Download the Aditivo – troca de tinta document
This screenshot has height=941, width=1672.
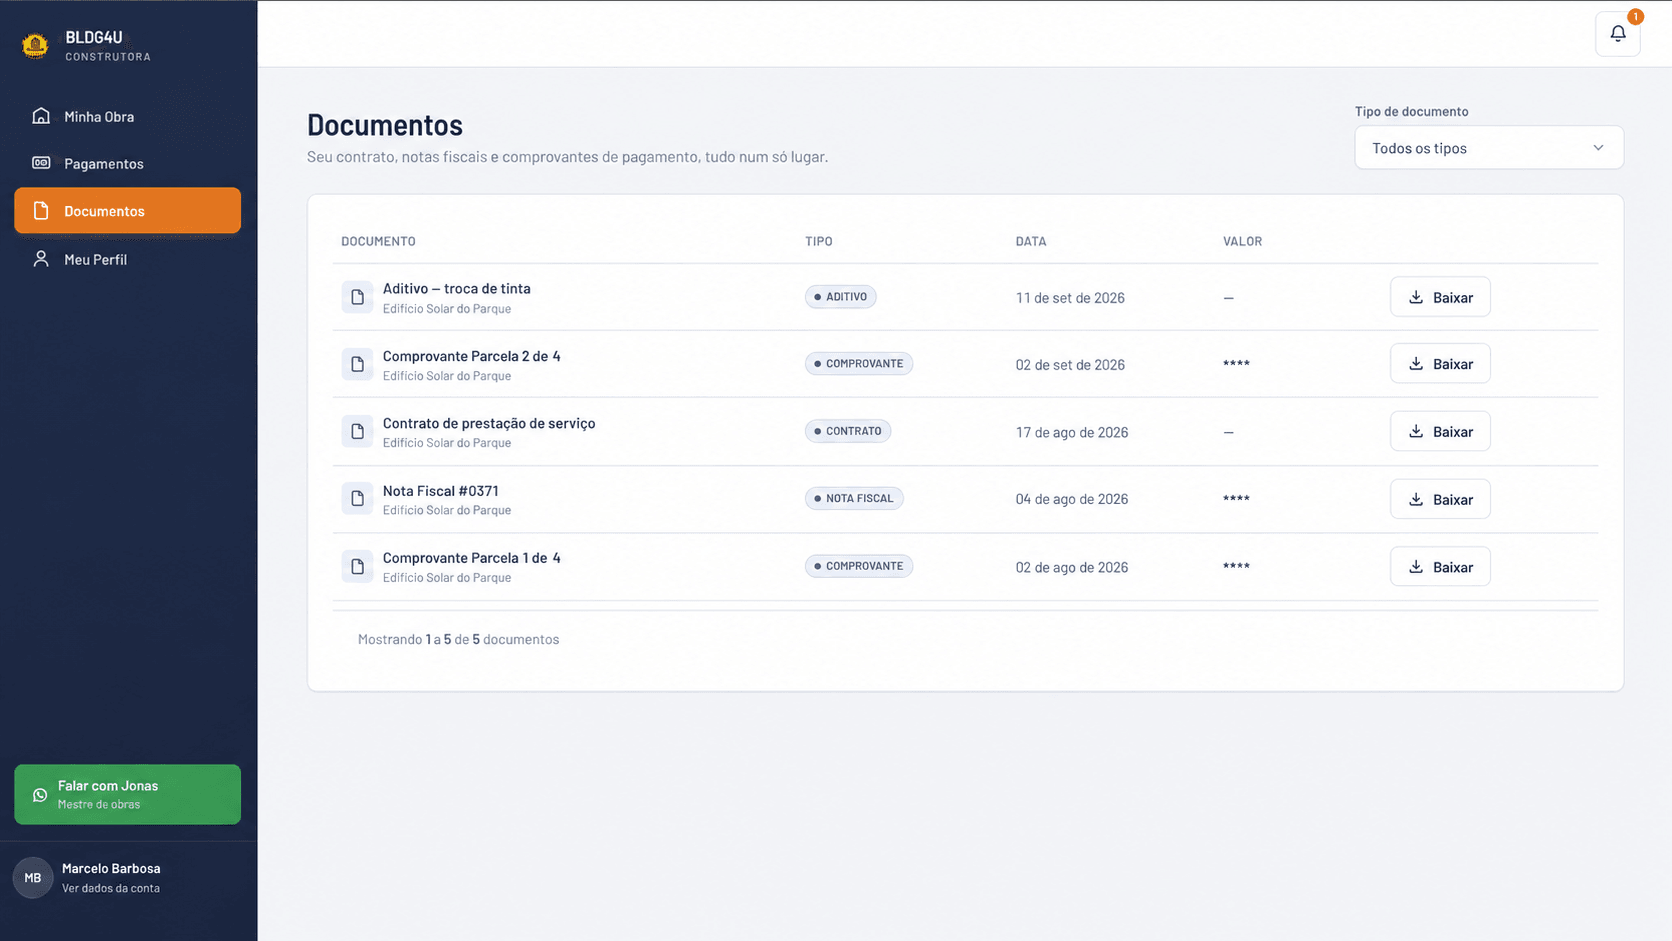tap(1440, 297)
